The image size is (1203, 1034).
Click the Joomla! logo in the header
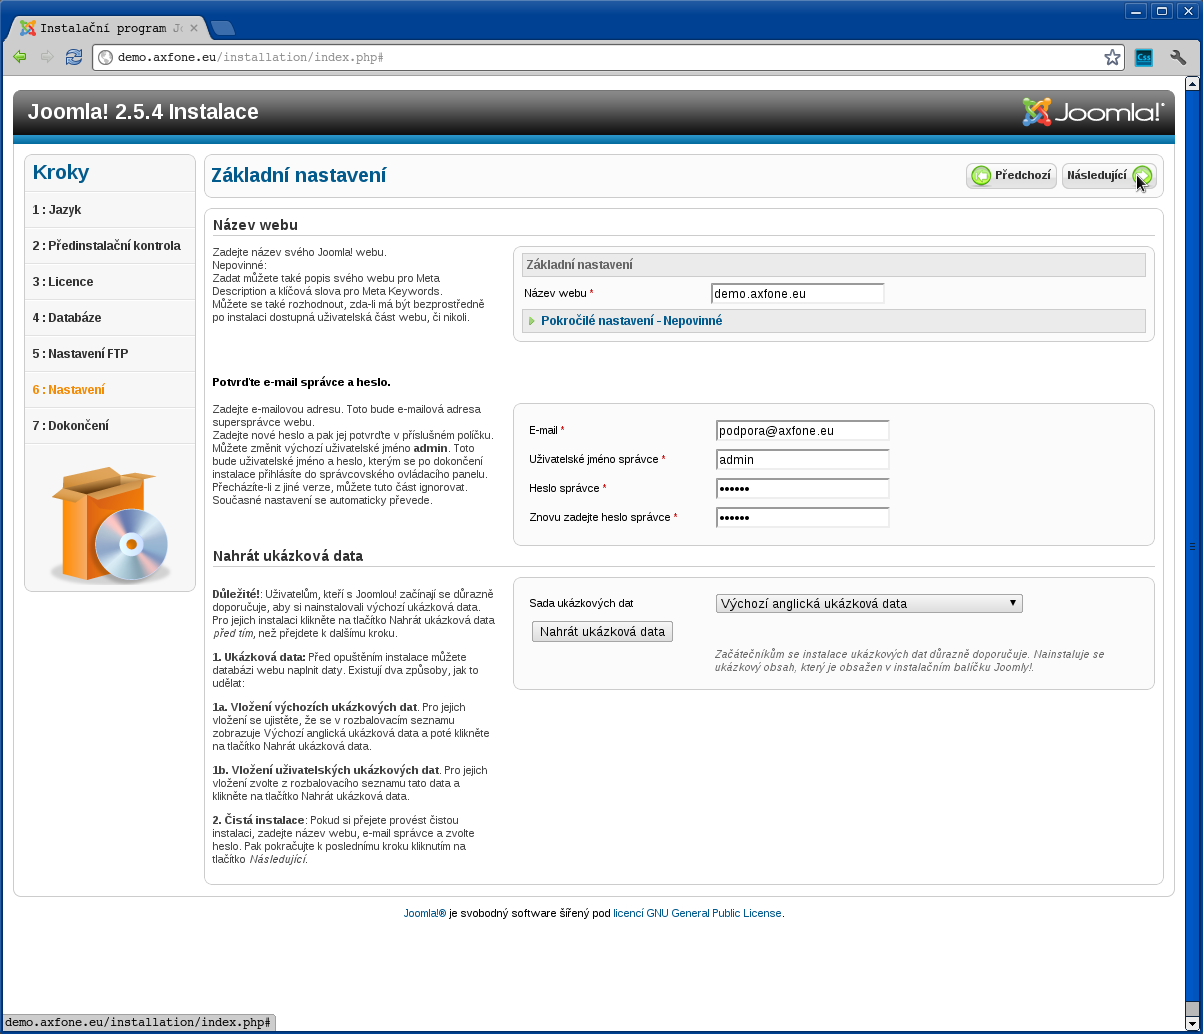(1093, 112)
